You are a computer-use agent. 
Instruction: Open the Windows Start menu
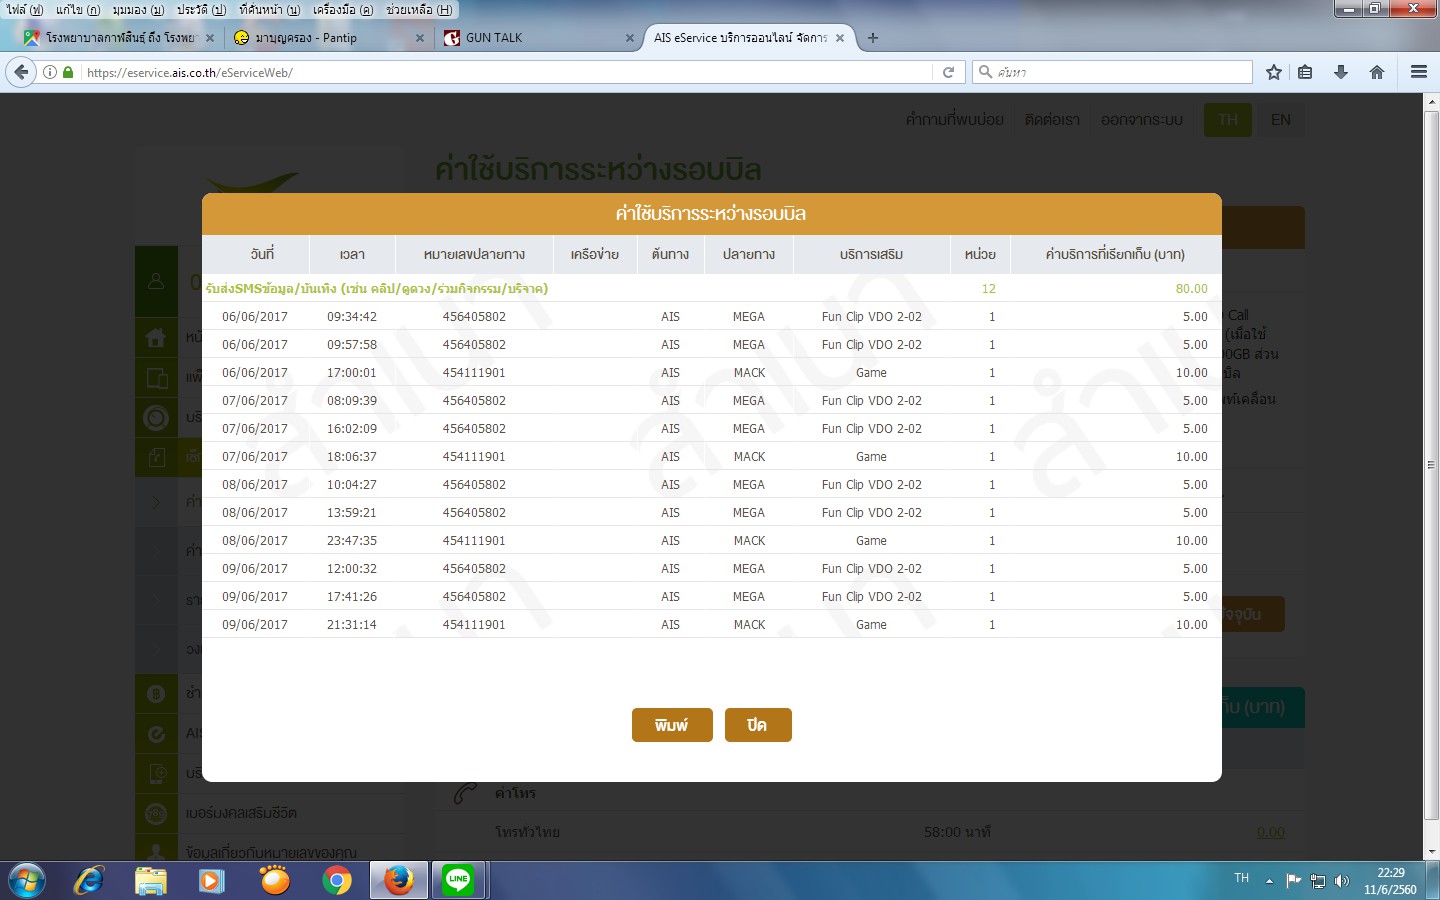pyautogui.click(x=27, y=881)
